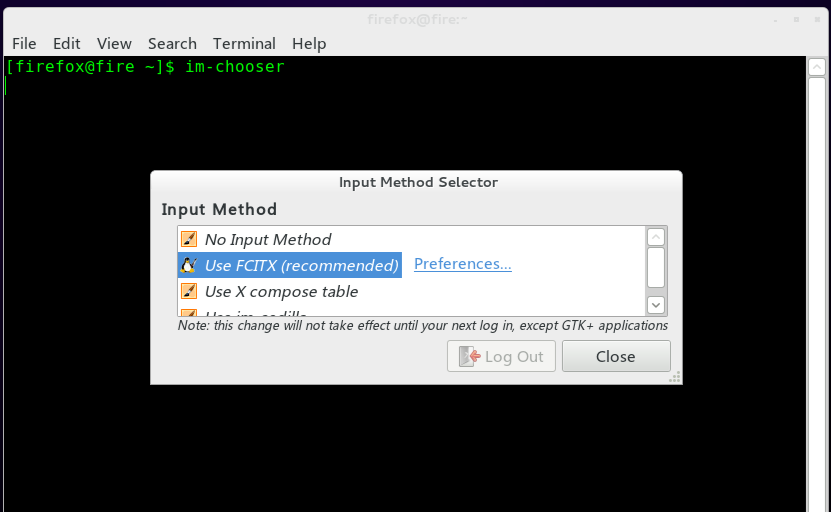This screenshot has height=512, width=831.
Task: Open the File menu
Action: click(x=24, y=43)
